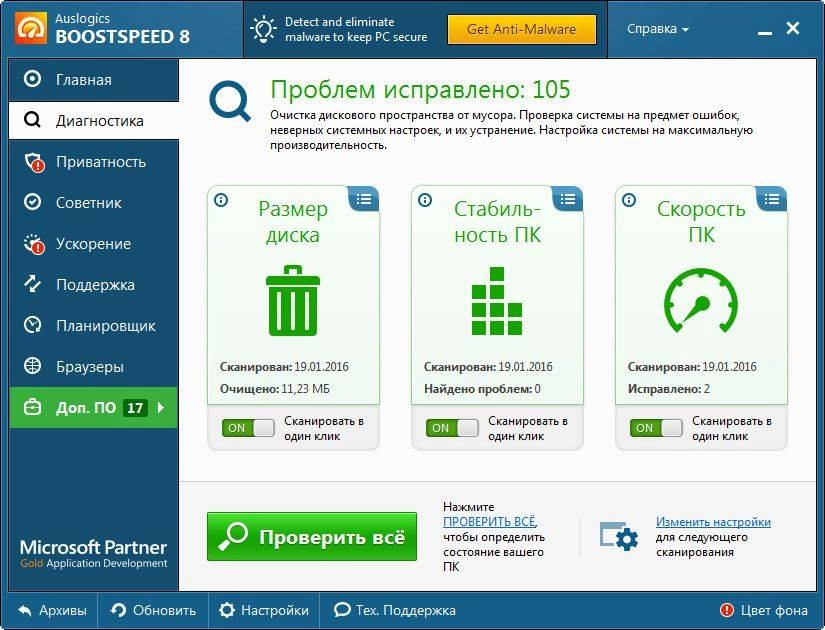Toggle ON switch under Стабильность ПК
Viewport: 825px width, 630px height.
point(452,428)
